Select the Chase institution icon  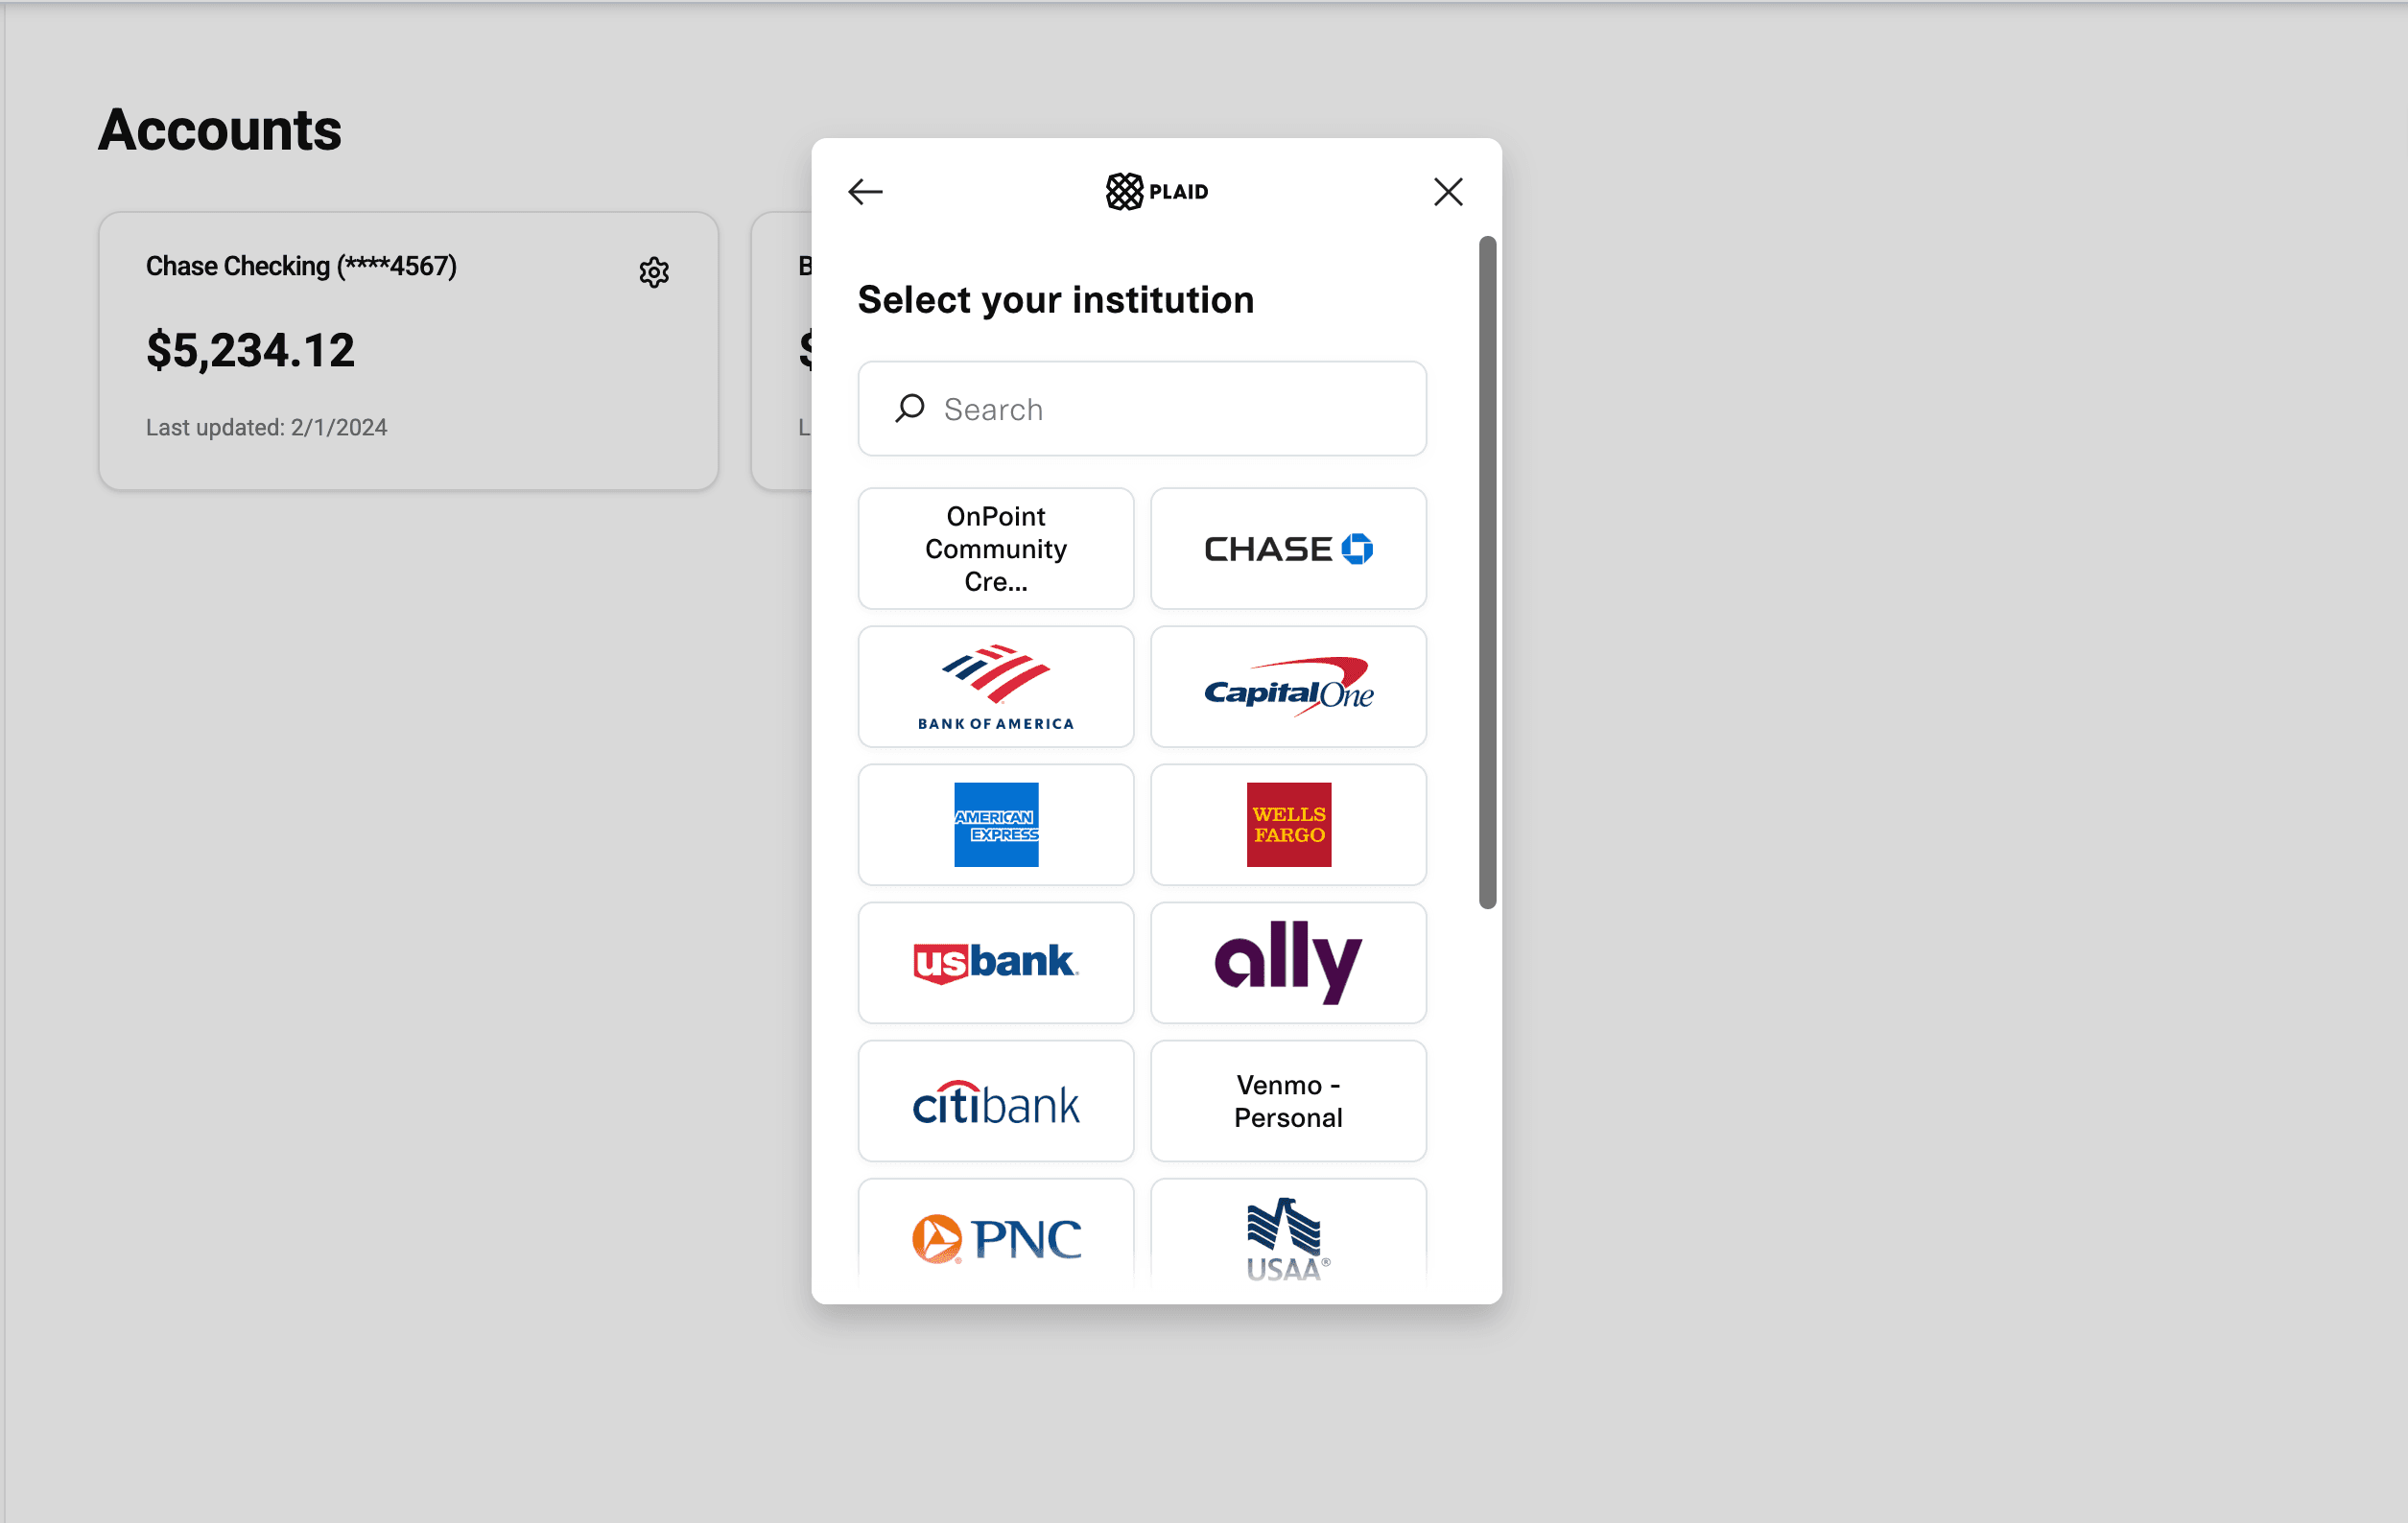pos(1288,550)
